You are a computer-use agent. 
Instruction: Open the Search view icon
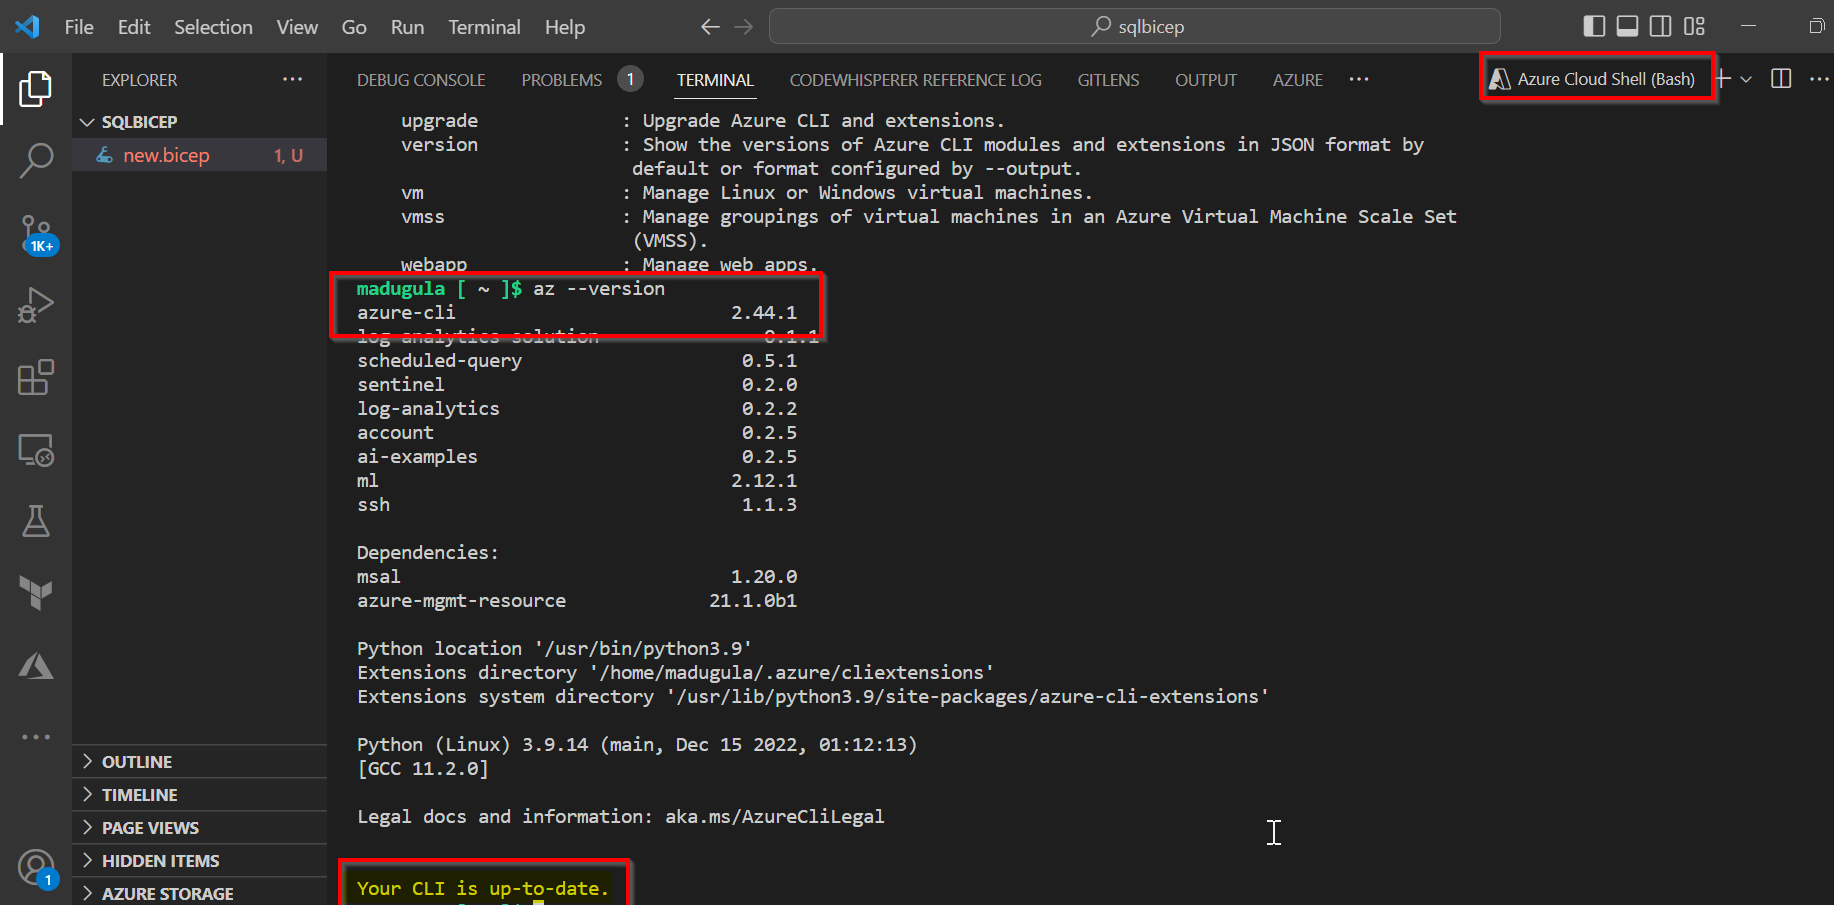click(36, 161)
